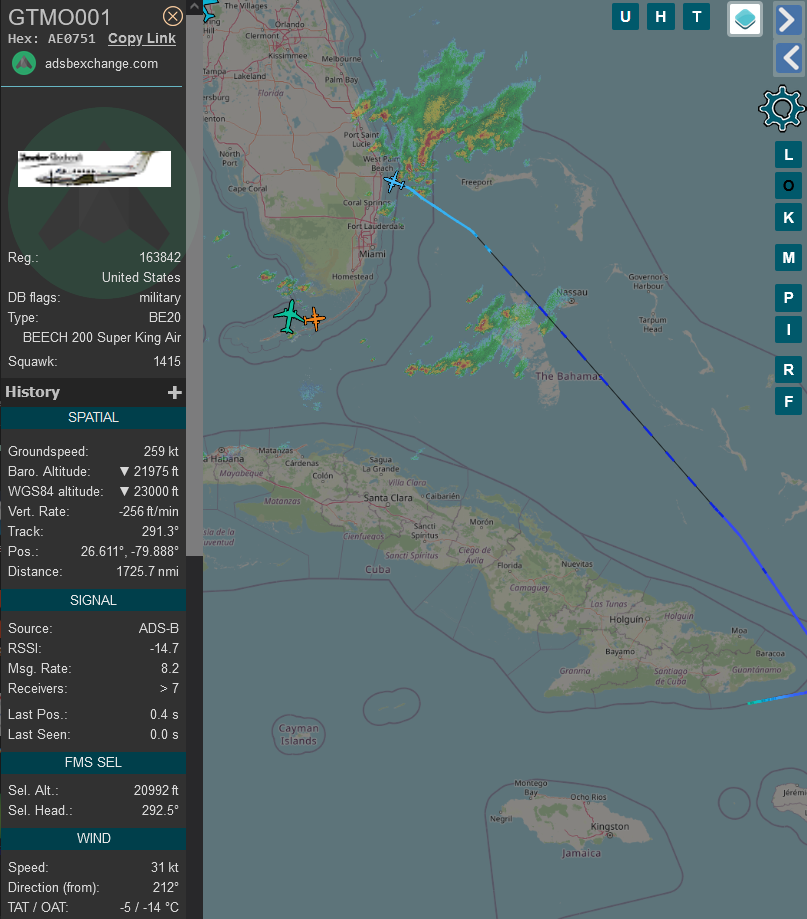Toggle the T map button
This screenshot has width=807, height=919.
click(x=696, y=16)
